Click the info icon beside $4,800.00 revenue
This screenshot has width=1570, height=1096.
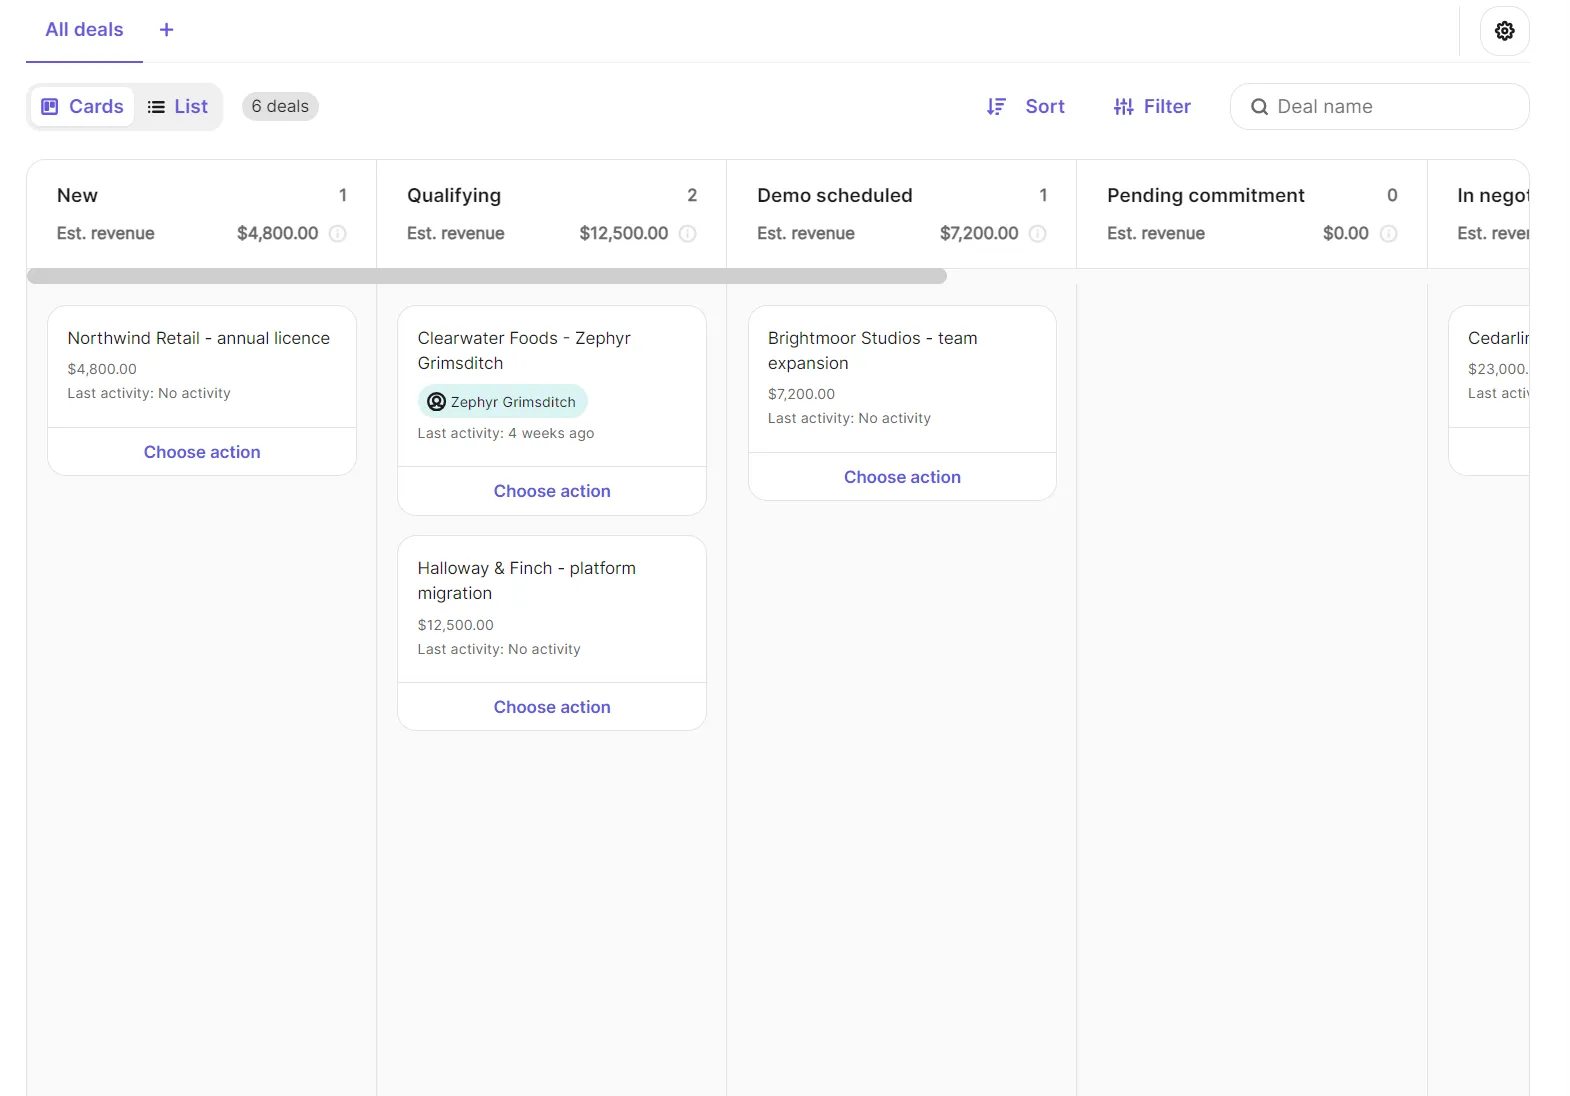(x=338, y=233)
